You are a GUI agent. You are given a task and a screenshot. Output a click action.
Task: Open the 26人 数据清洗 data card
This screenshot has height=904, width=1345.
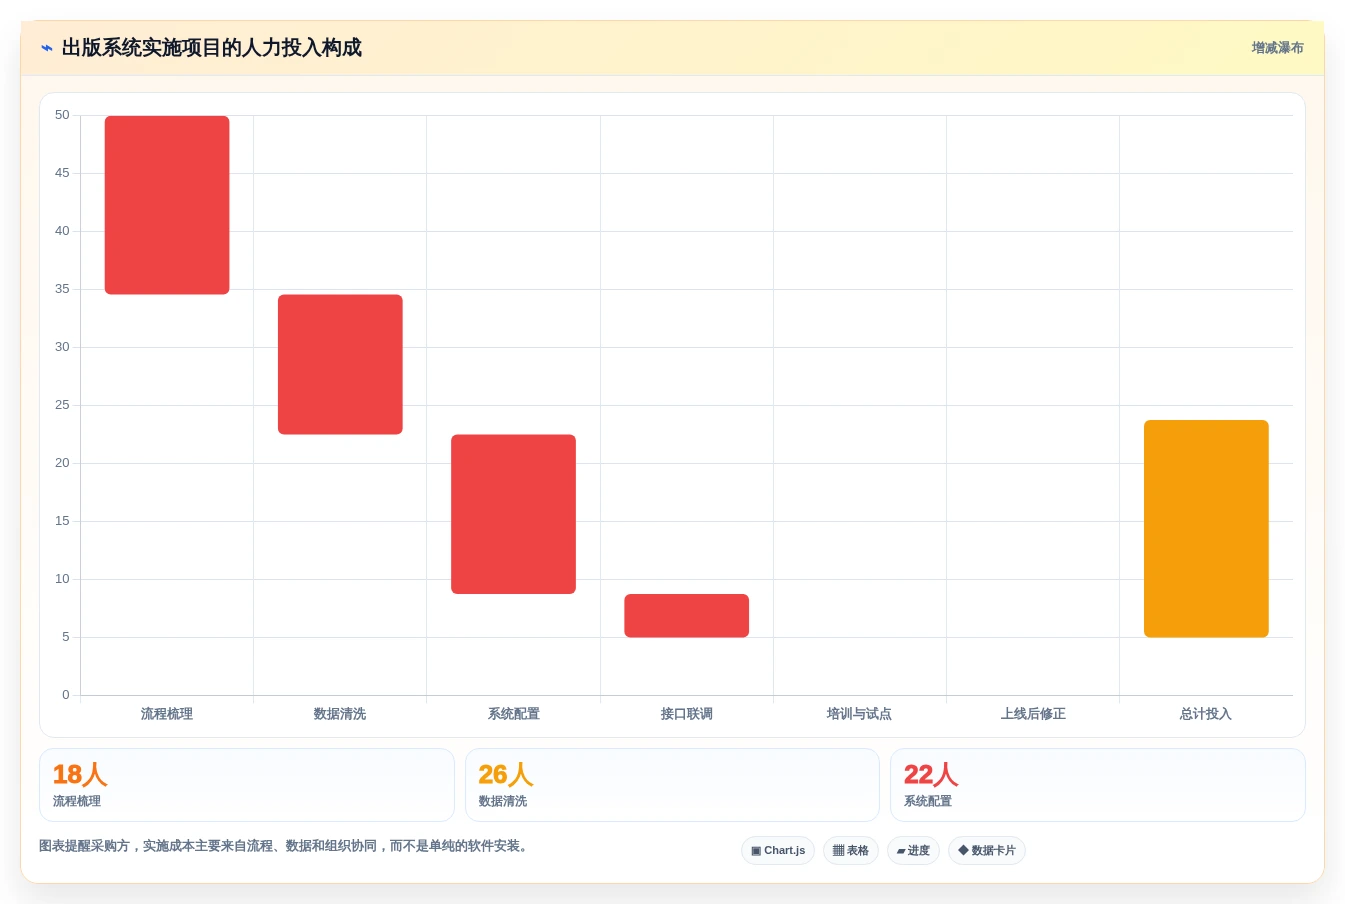pos(672,785)
